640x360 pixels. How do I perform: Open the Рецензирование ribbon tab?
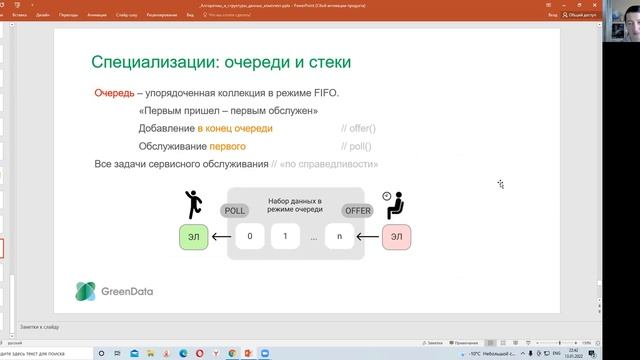pyautogui.click(x=162, y=15)
